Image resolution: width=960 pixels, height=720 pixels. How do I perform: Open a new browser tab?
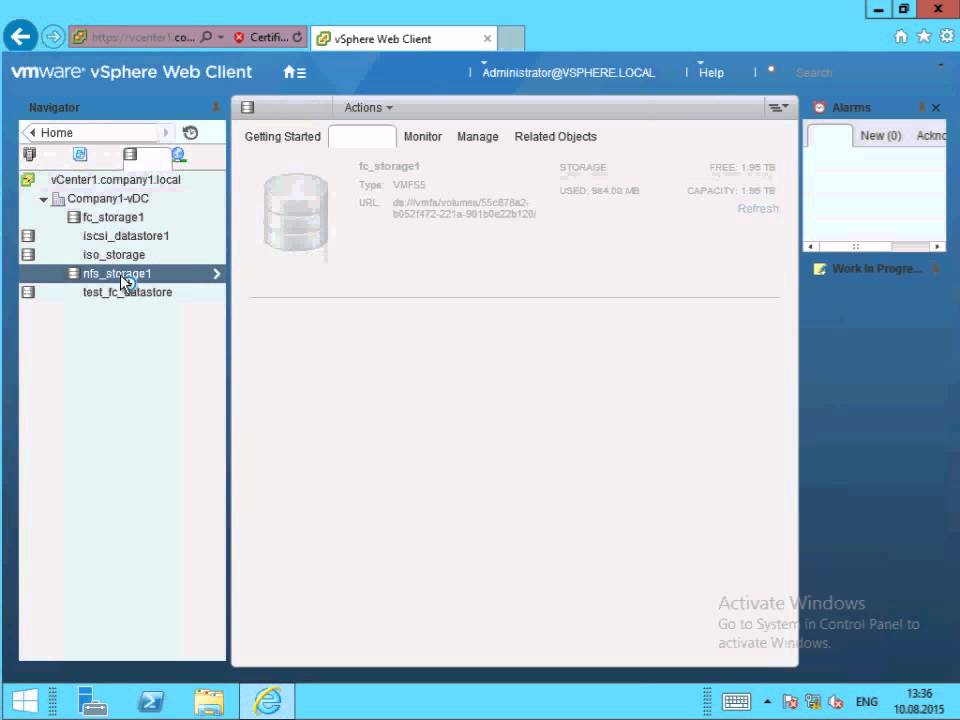511,39
